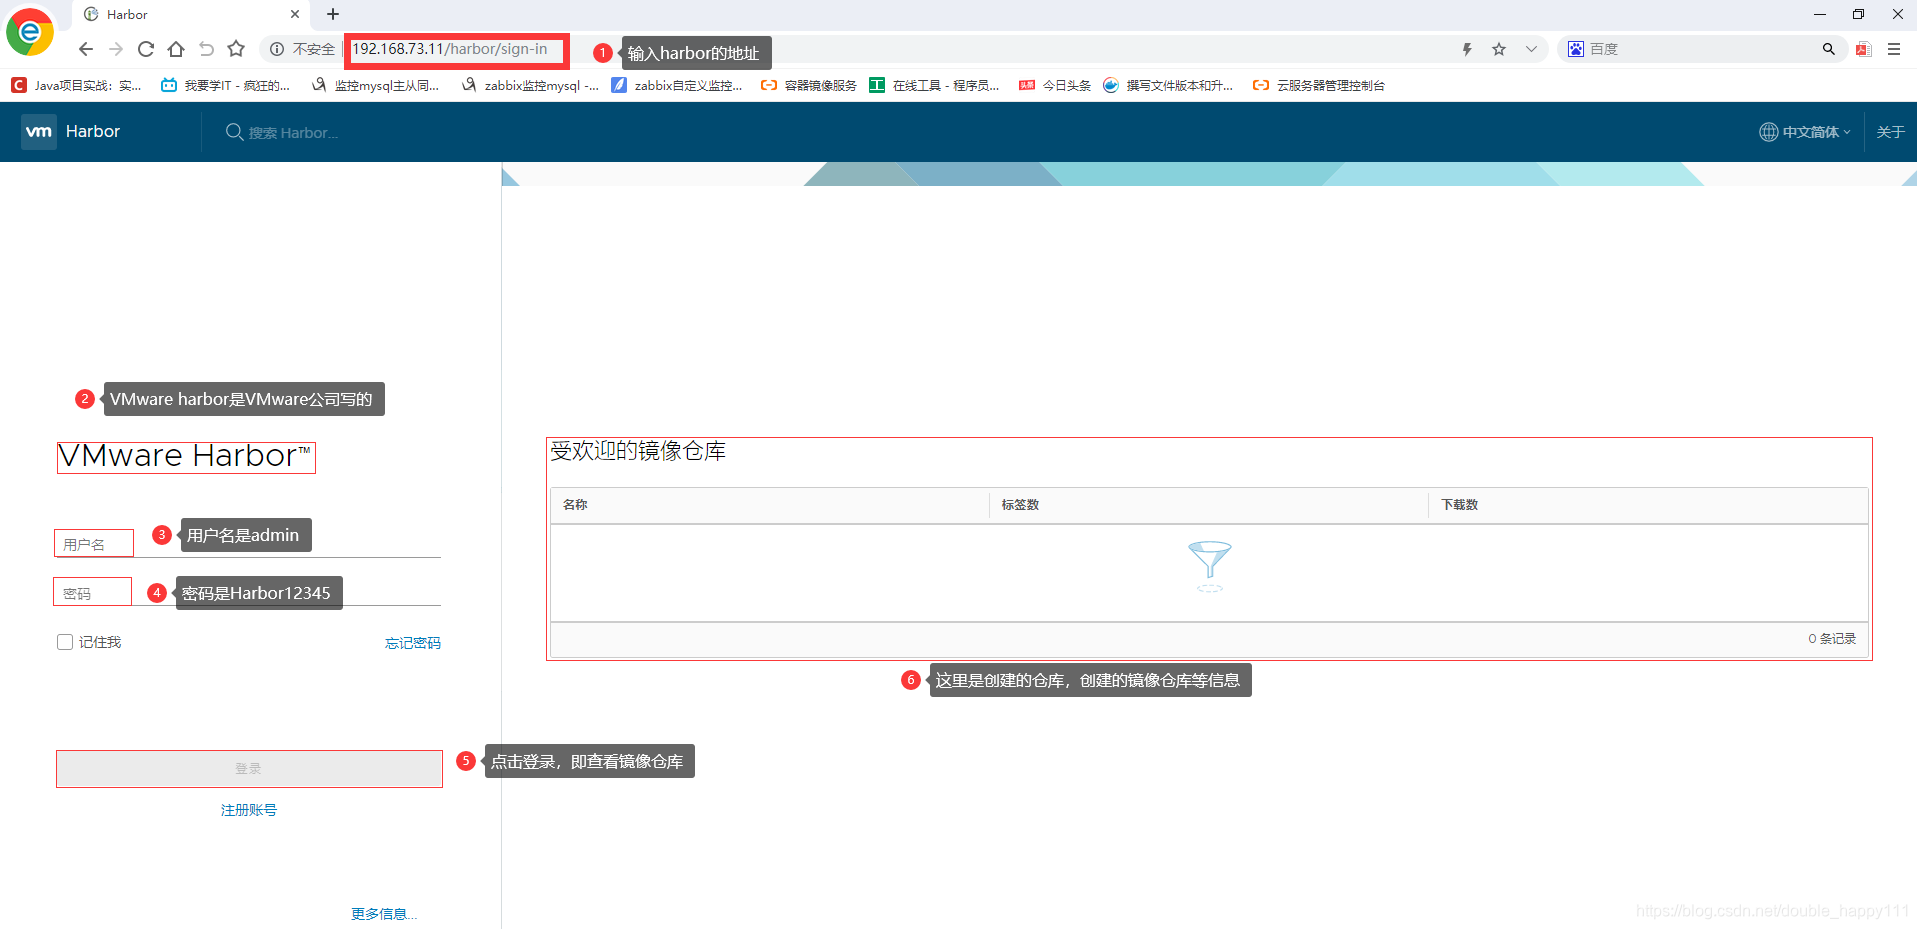Select the Harbor browser tab
The image size is (1917, 929).
[x=190, y=14]
